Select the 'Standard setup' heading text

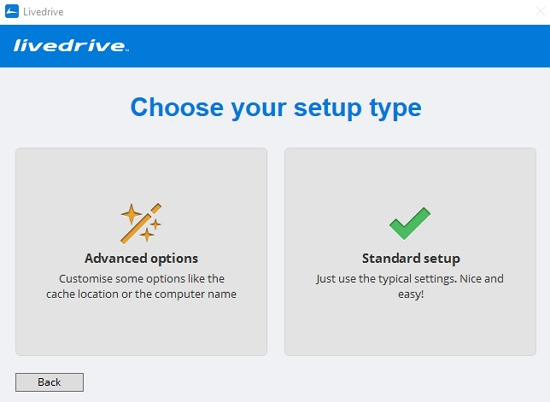pos(411,259)
